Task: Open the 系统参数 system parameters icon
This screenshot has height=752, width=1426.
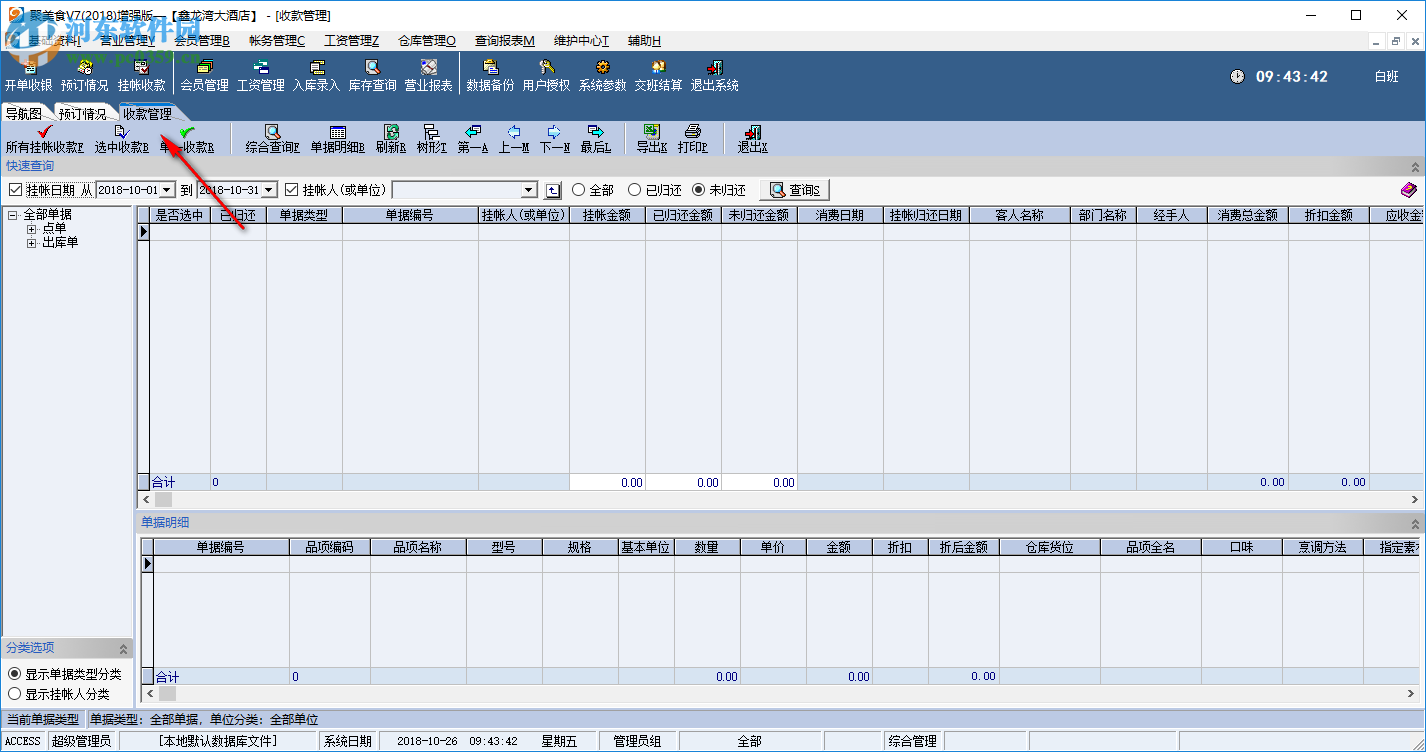Action: [603, 76]
